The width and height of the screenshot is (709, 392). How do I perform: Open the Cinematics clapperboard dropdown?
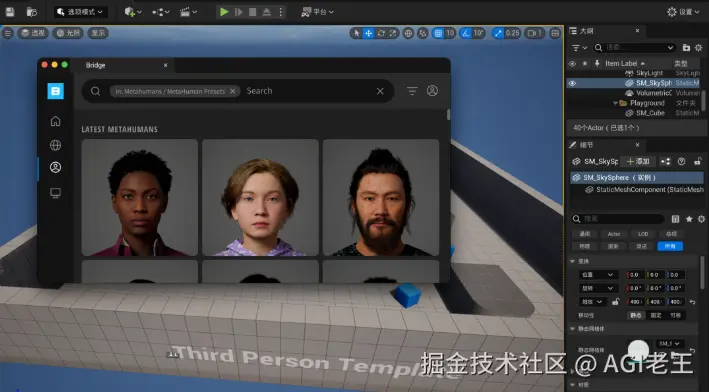point(188,12)
